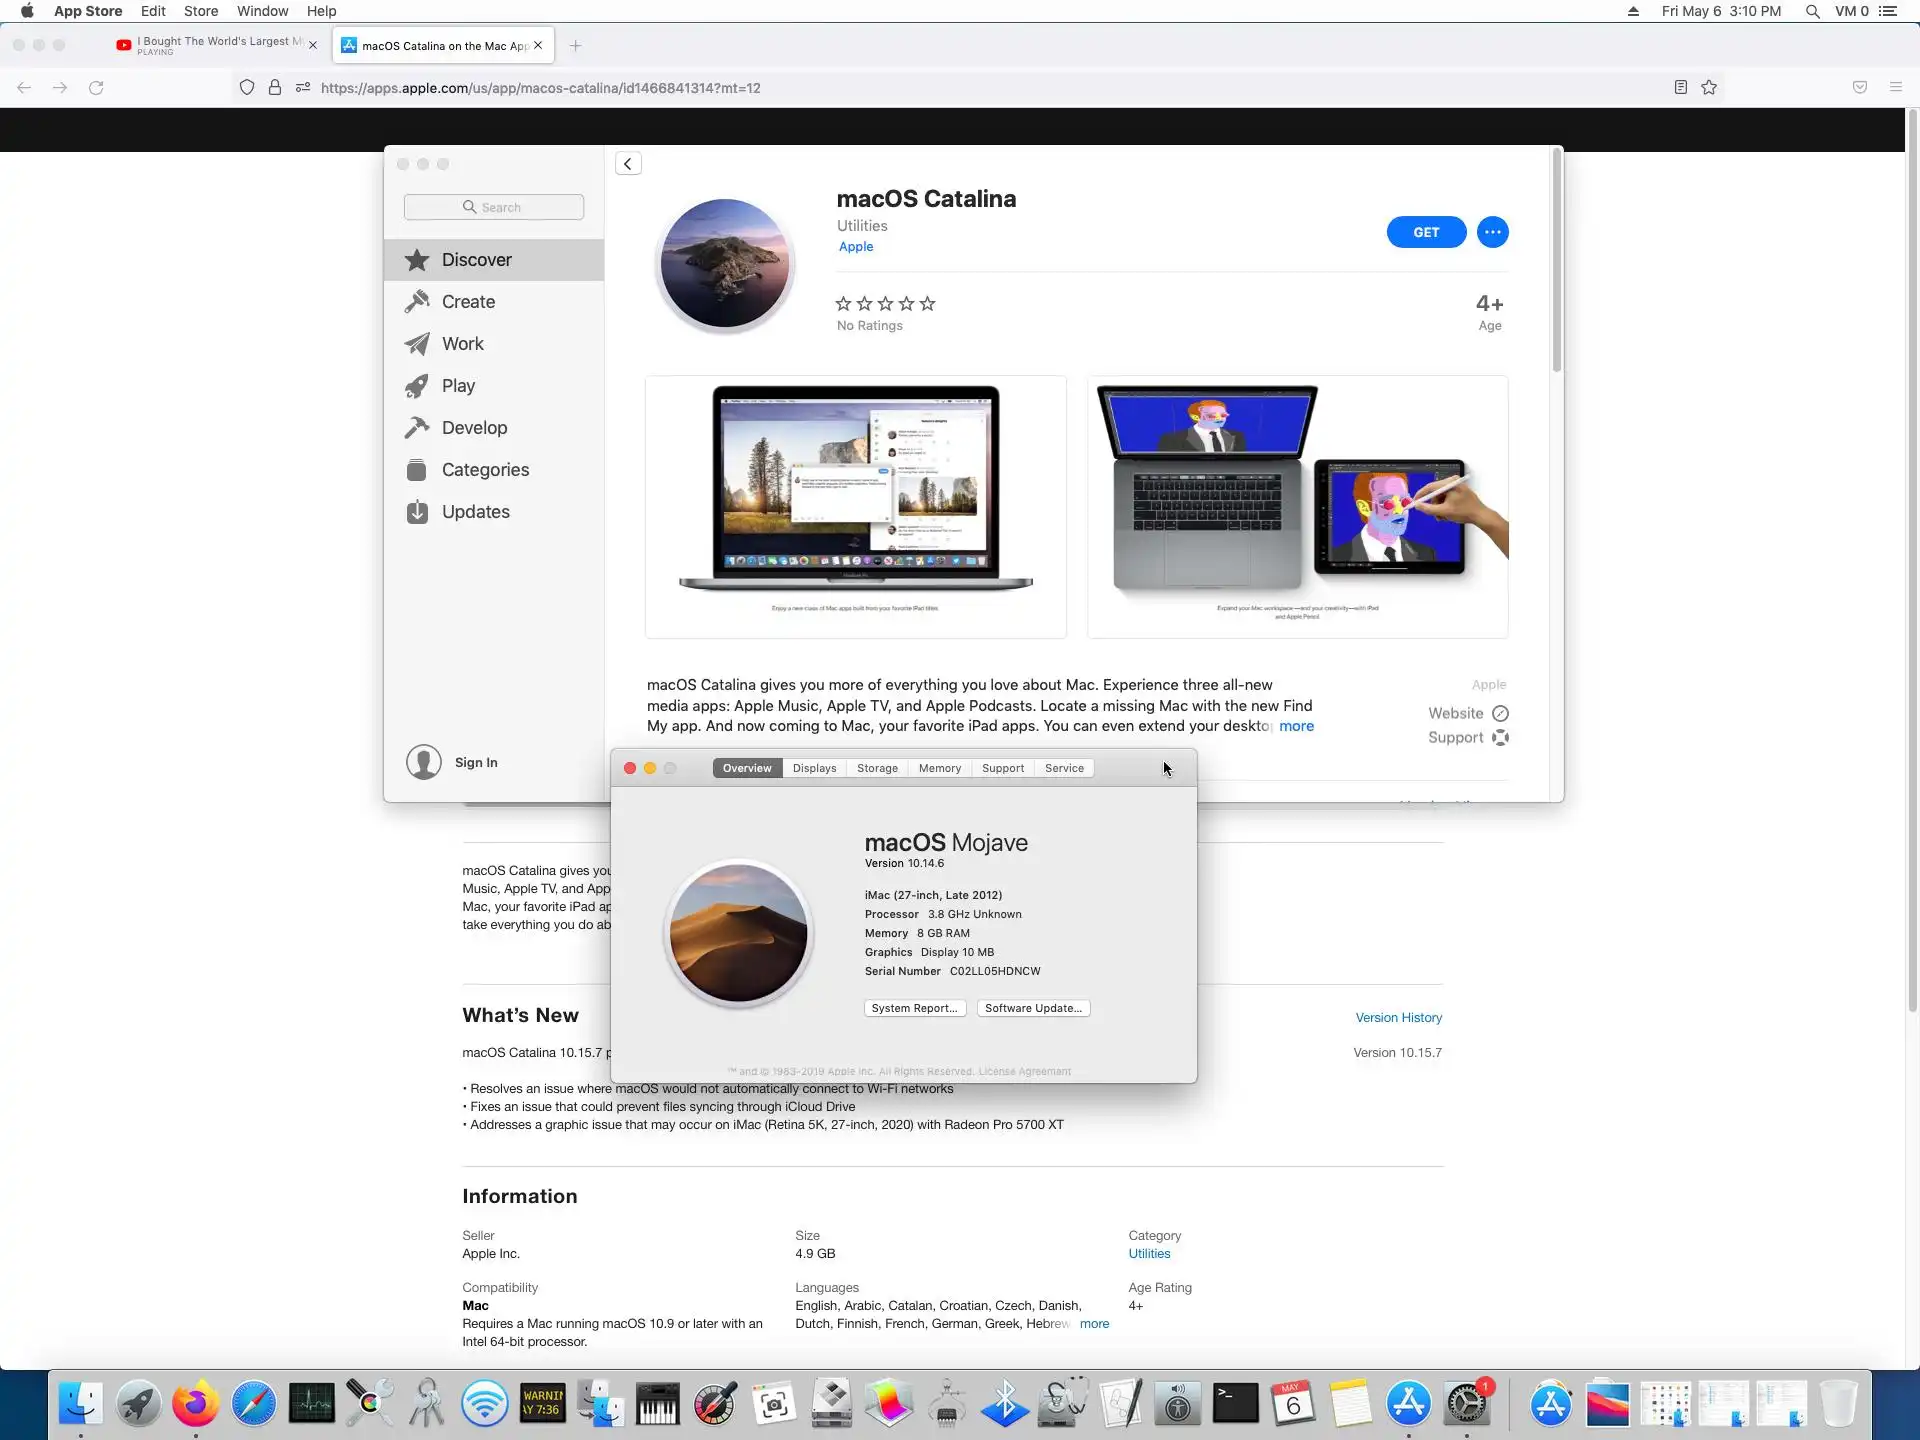Click the App Store search field
The height and width of the screenshot is (1440, 1920).
[x=494, y=207]
